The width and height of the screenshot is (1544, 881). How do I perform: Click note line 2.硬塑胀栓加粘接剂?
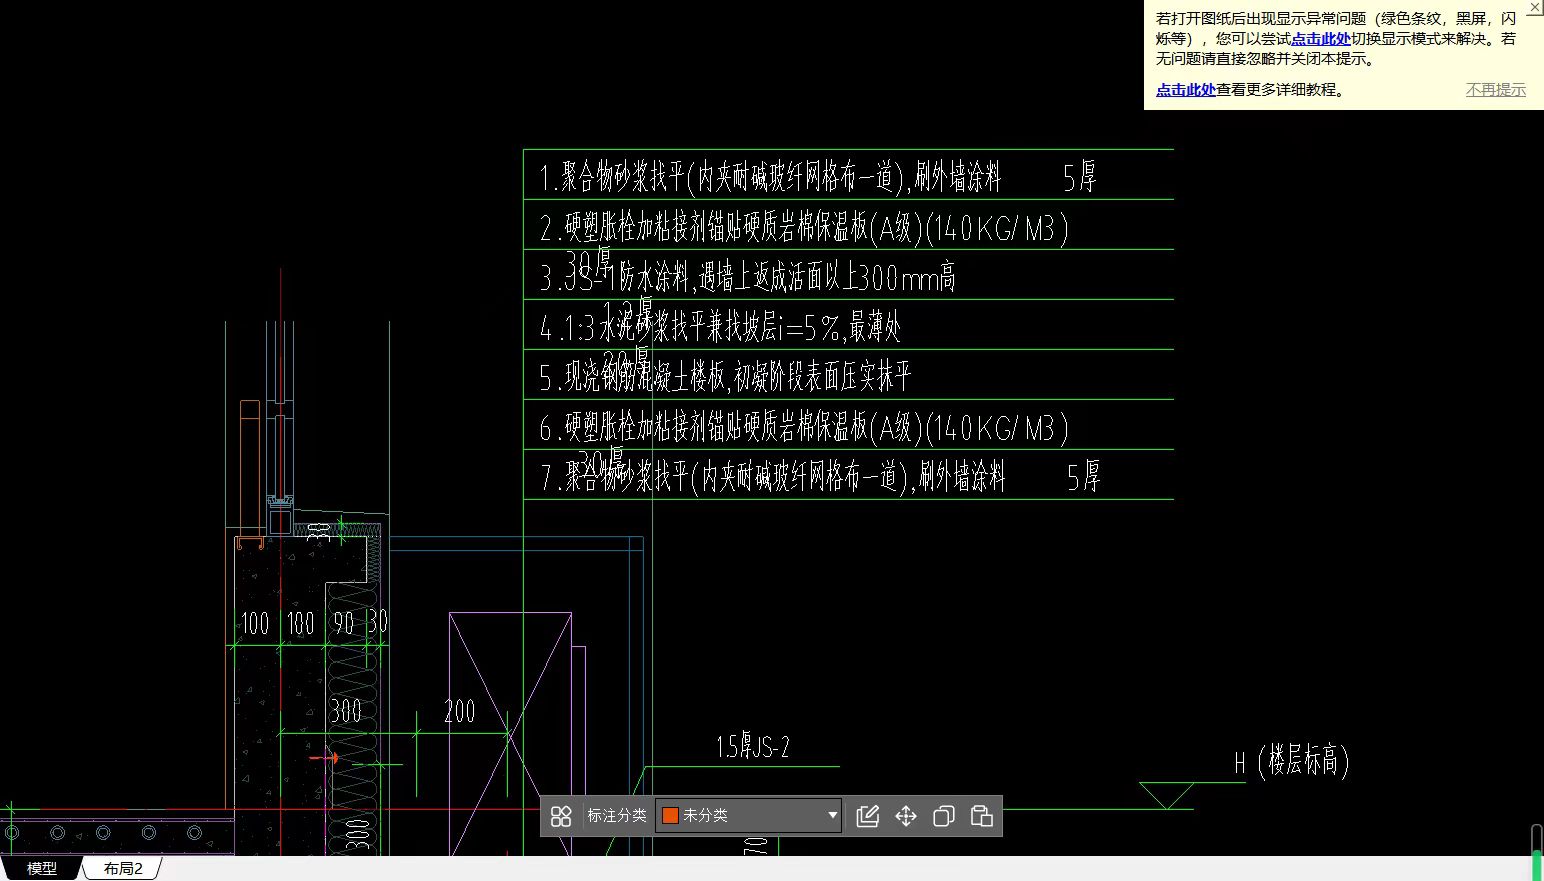804,228
